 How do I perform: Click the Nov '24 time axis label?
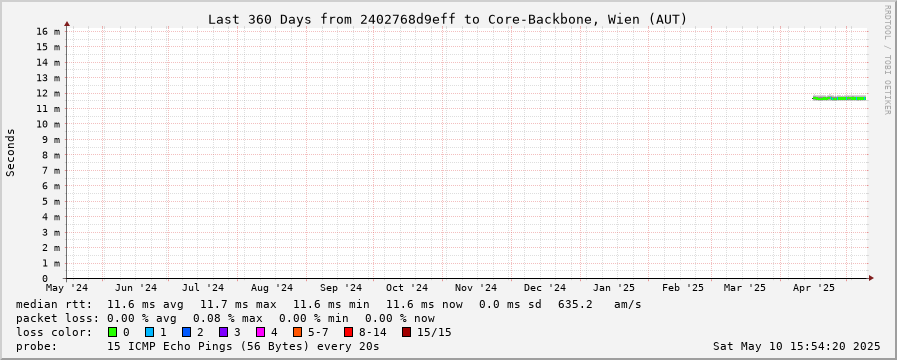coord(477,288)
